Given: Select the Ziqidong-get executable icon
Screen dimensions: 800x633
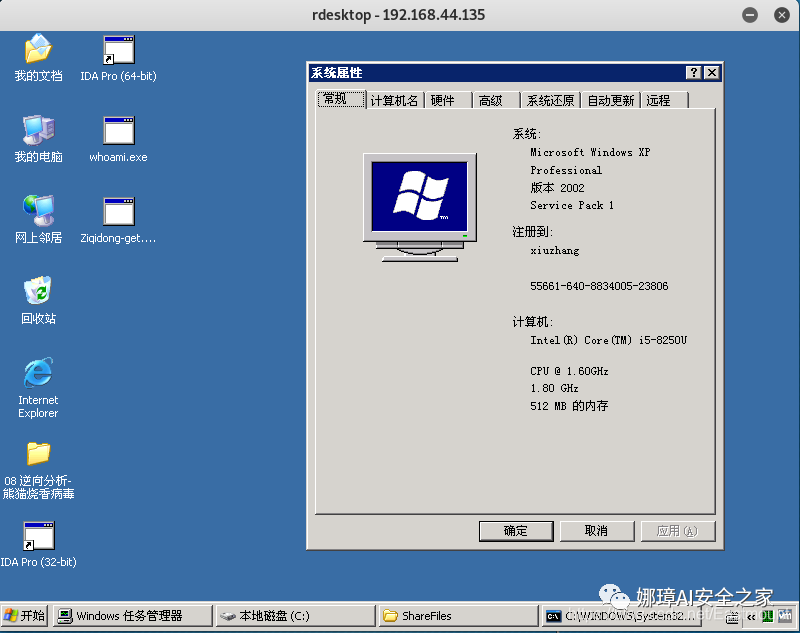Looking at the screenshot, I should pyautogui.click(x=118, y=219).
